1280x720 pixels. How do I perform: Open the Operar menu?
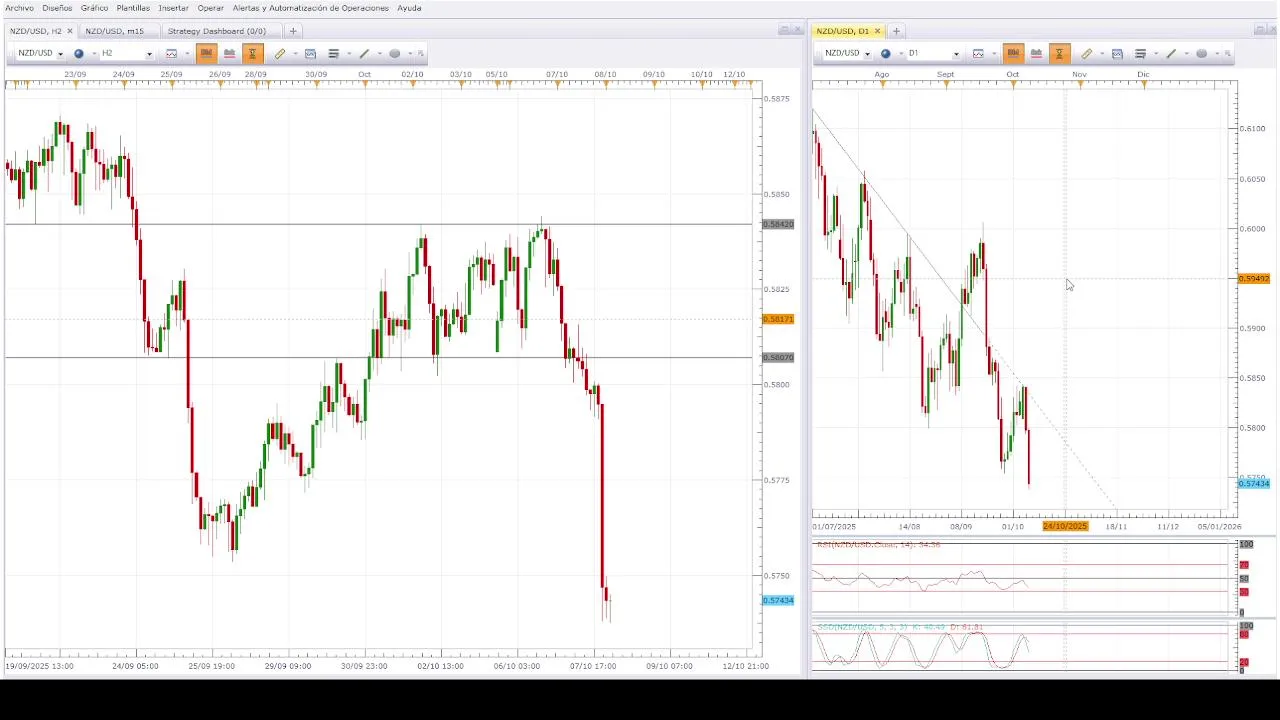[210, 8]
